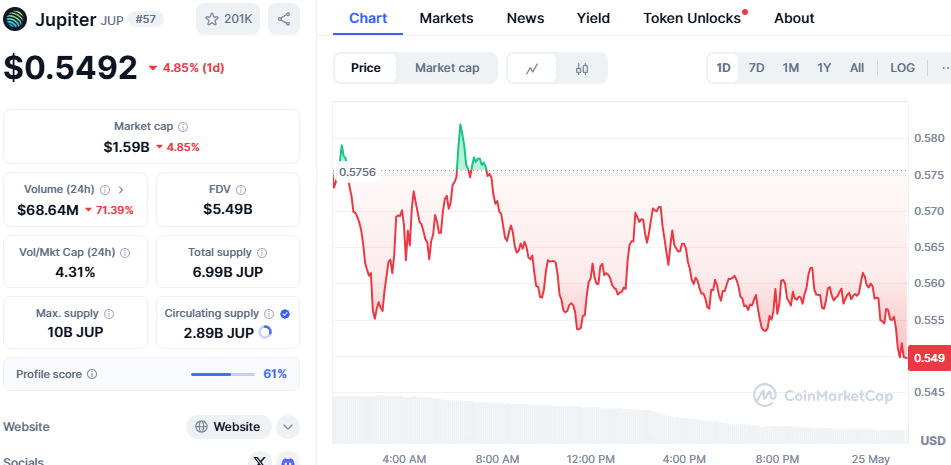
Task: Click the USD currency label on chart
Action: [x=933, y=441]
